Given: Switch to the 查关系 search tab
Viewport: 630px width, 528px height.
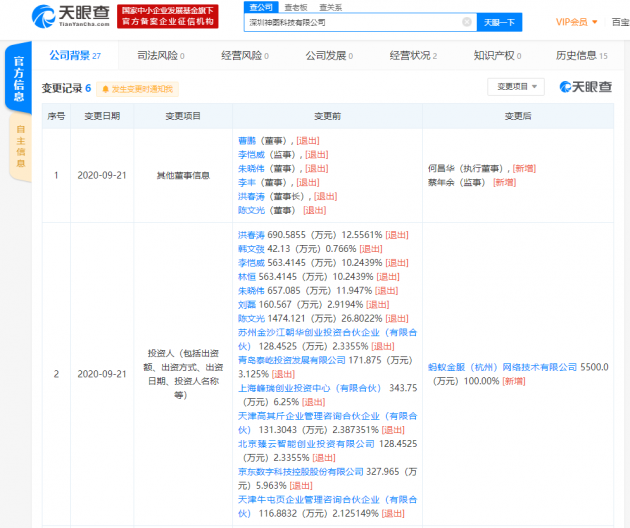Looking at the screenshot, I should [x=330, y=7].
